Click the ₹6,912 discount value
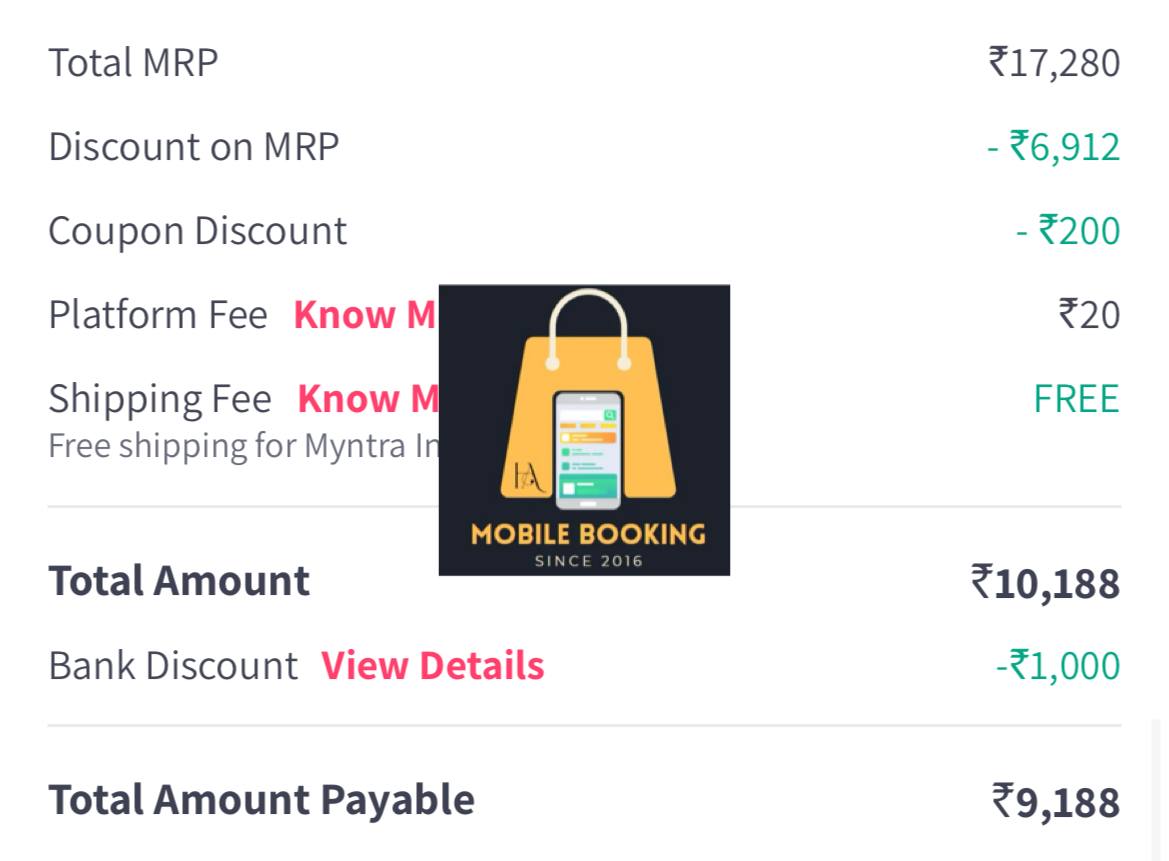This screenshot has height=861, width=1169. [1053, 147]
